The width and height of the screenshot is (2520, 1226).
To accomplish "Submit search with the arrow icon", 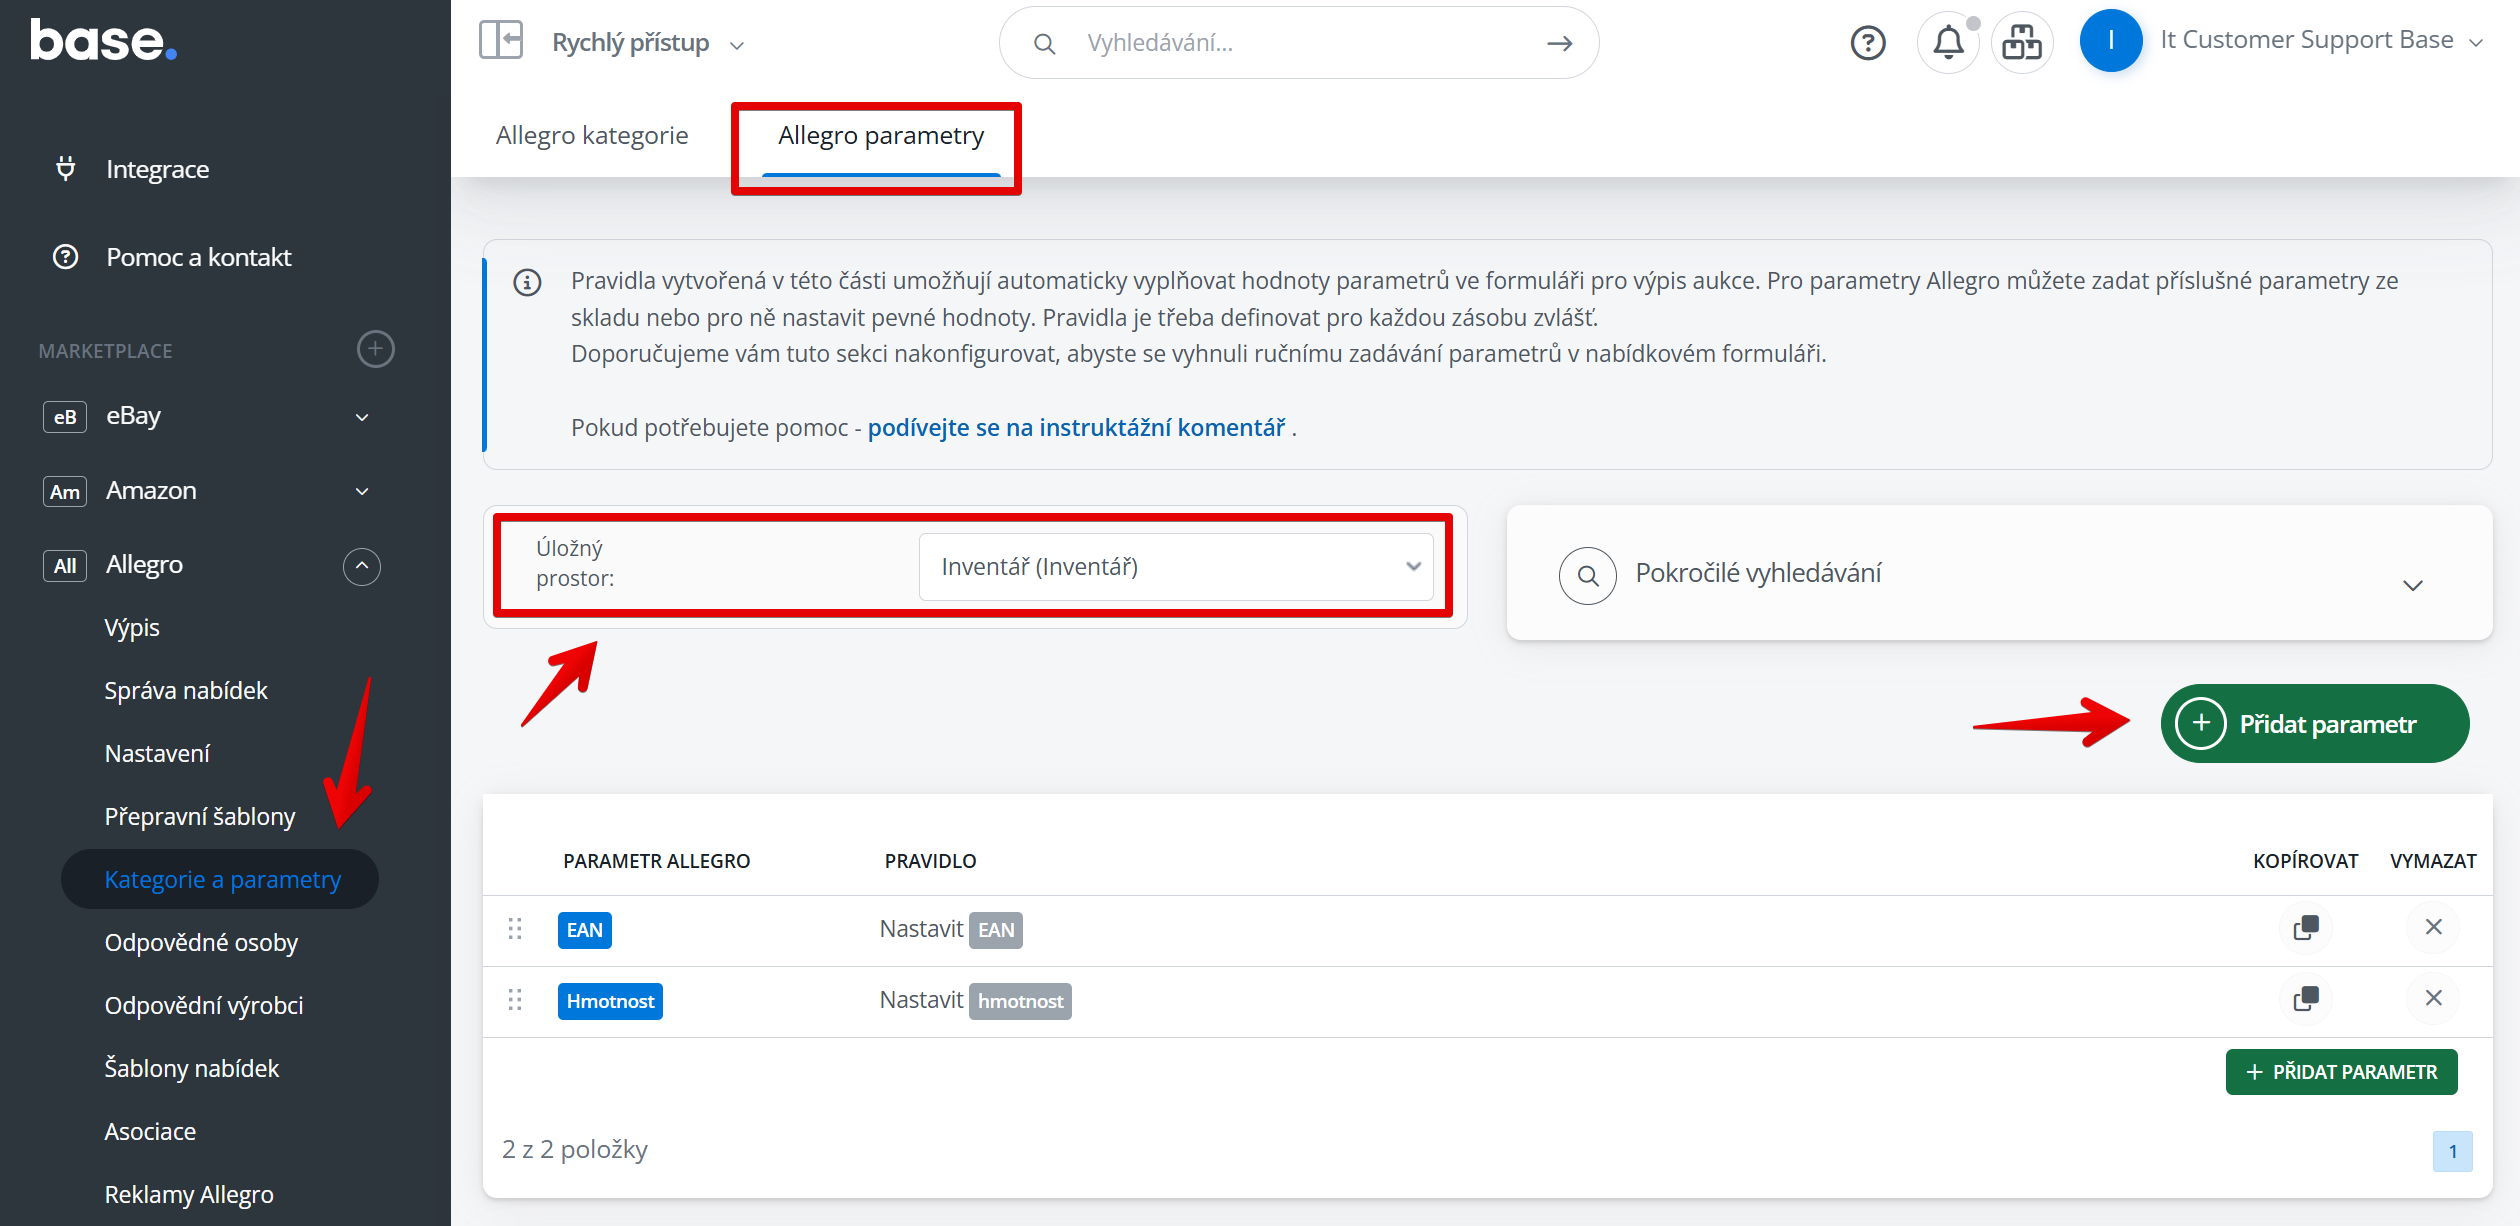I will point(1560,43).
